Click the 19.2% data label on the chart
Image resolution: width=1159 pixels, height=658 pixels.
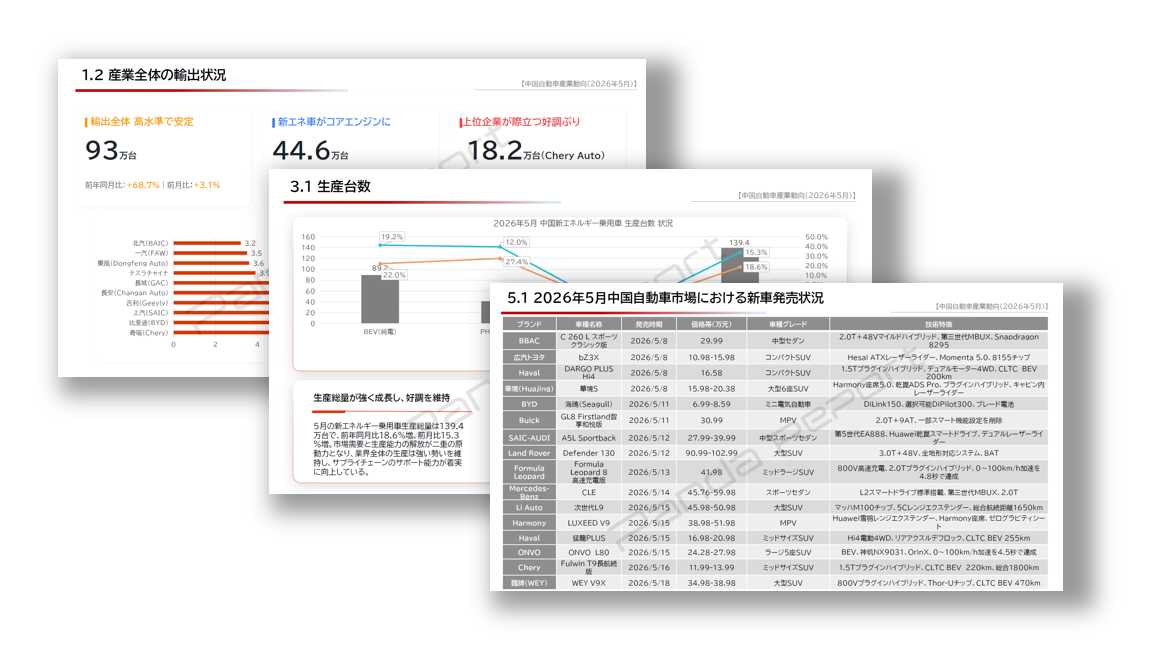pyautogui.click(x=392, y=237)
